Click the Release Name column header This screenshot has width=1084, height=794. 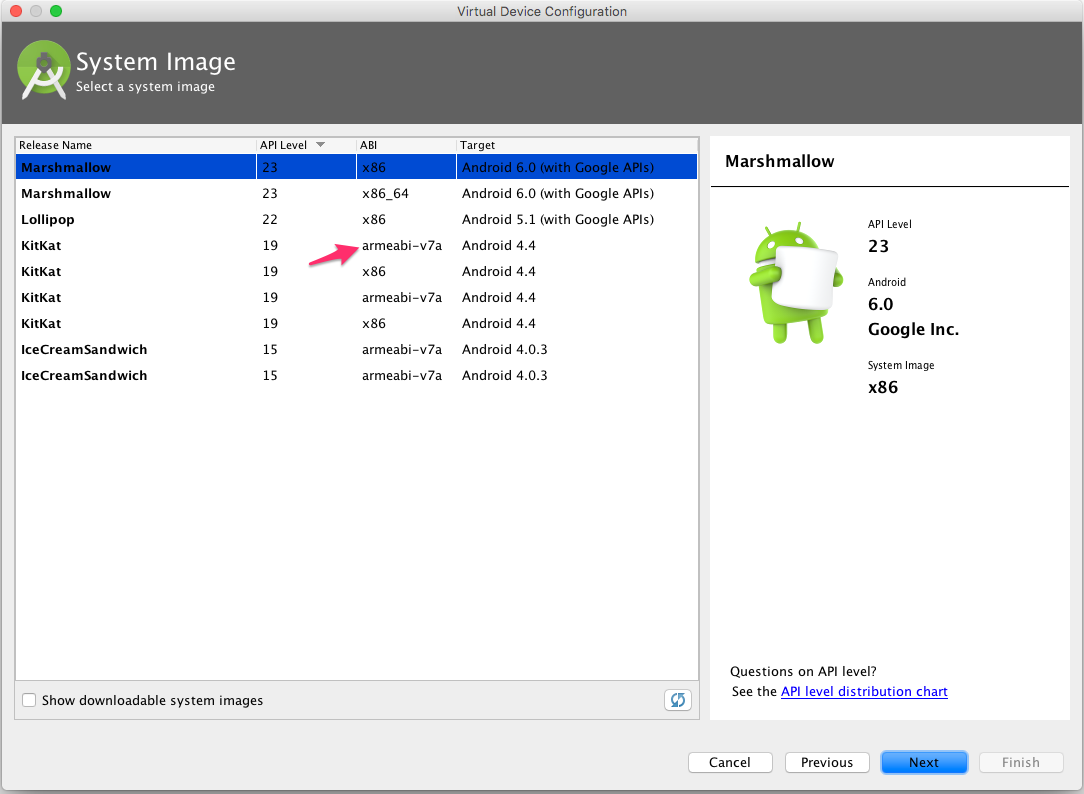(x=136, y=145)
